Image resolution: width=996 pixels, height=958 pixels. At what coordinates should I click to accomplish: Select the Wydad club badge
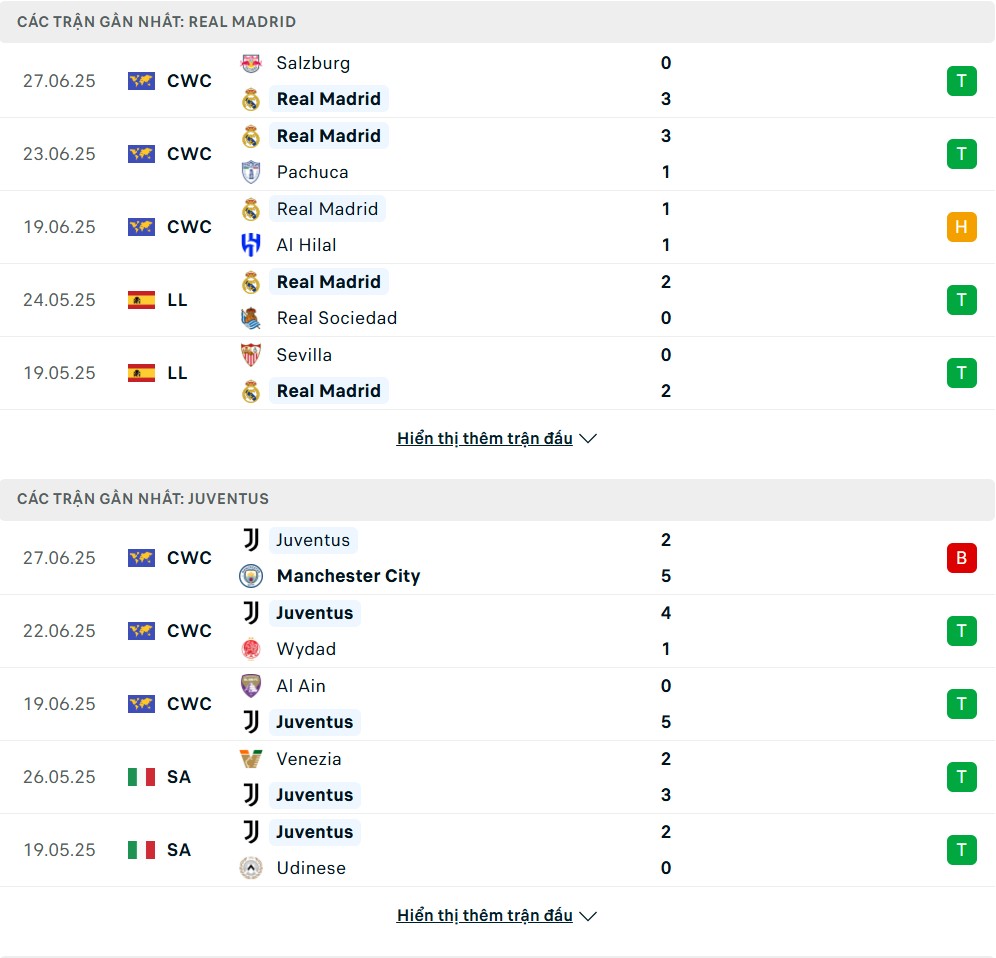pyautogui.click(x=251, y=649)
